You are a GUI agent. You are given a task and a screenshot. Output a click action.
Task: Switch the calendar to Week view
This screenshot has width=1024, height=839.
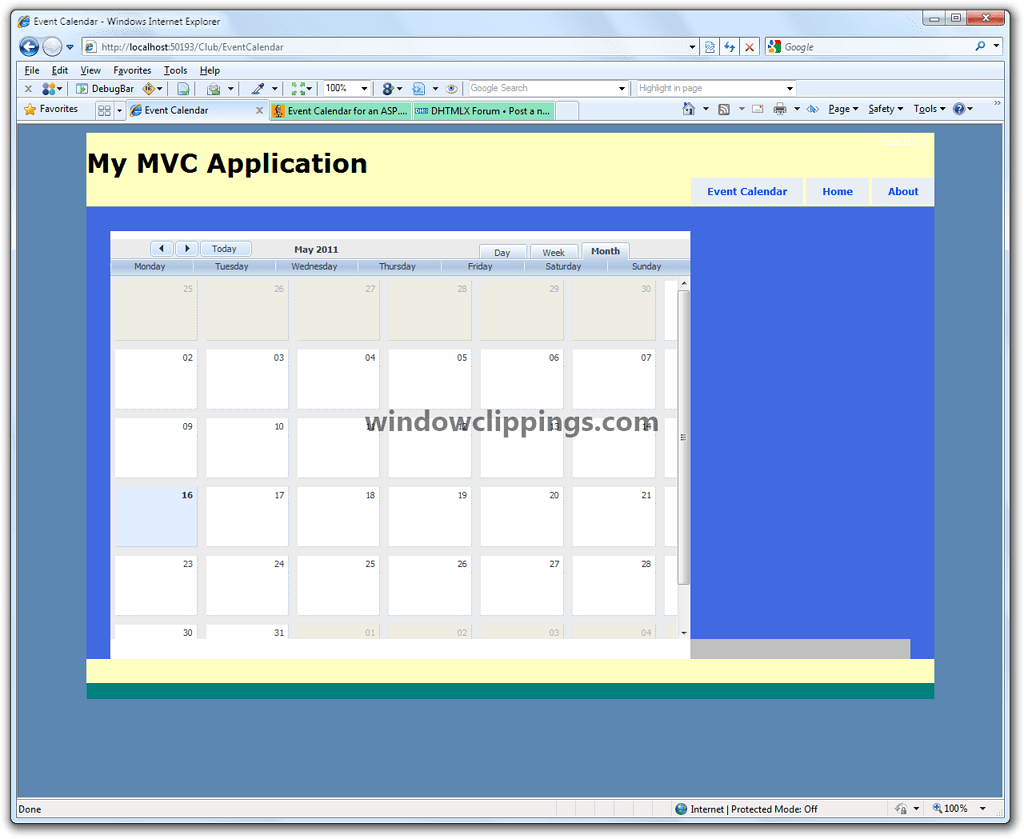[x=554, y=252]
